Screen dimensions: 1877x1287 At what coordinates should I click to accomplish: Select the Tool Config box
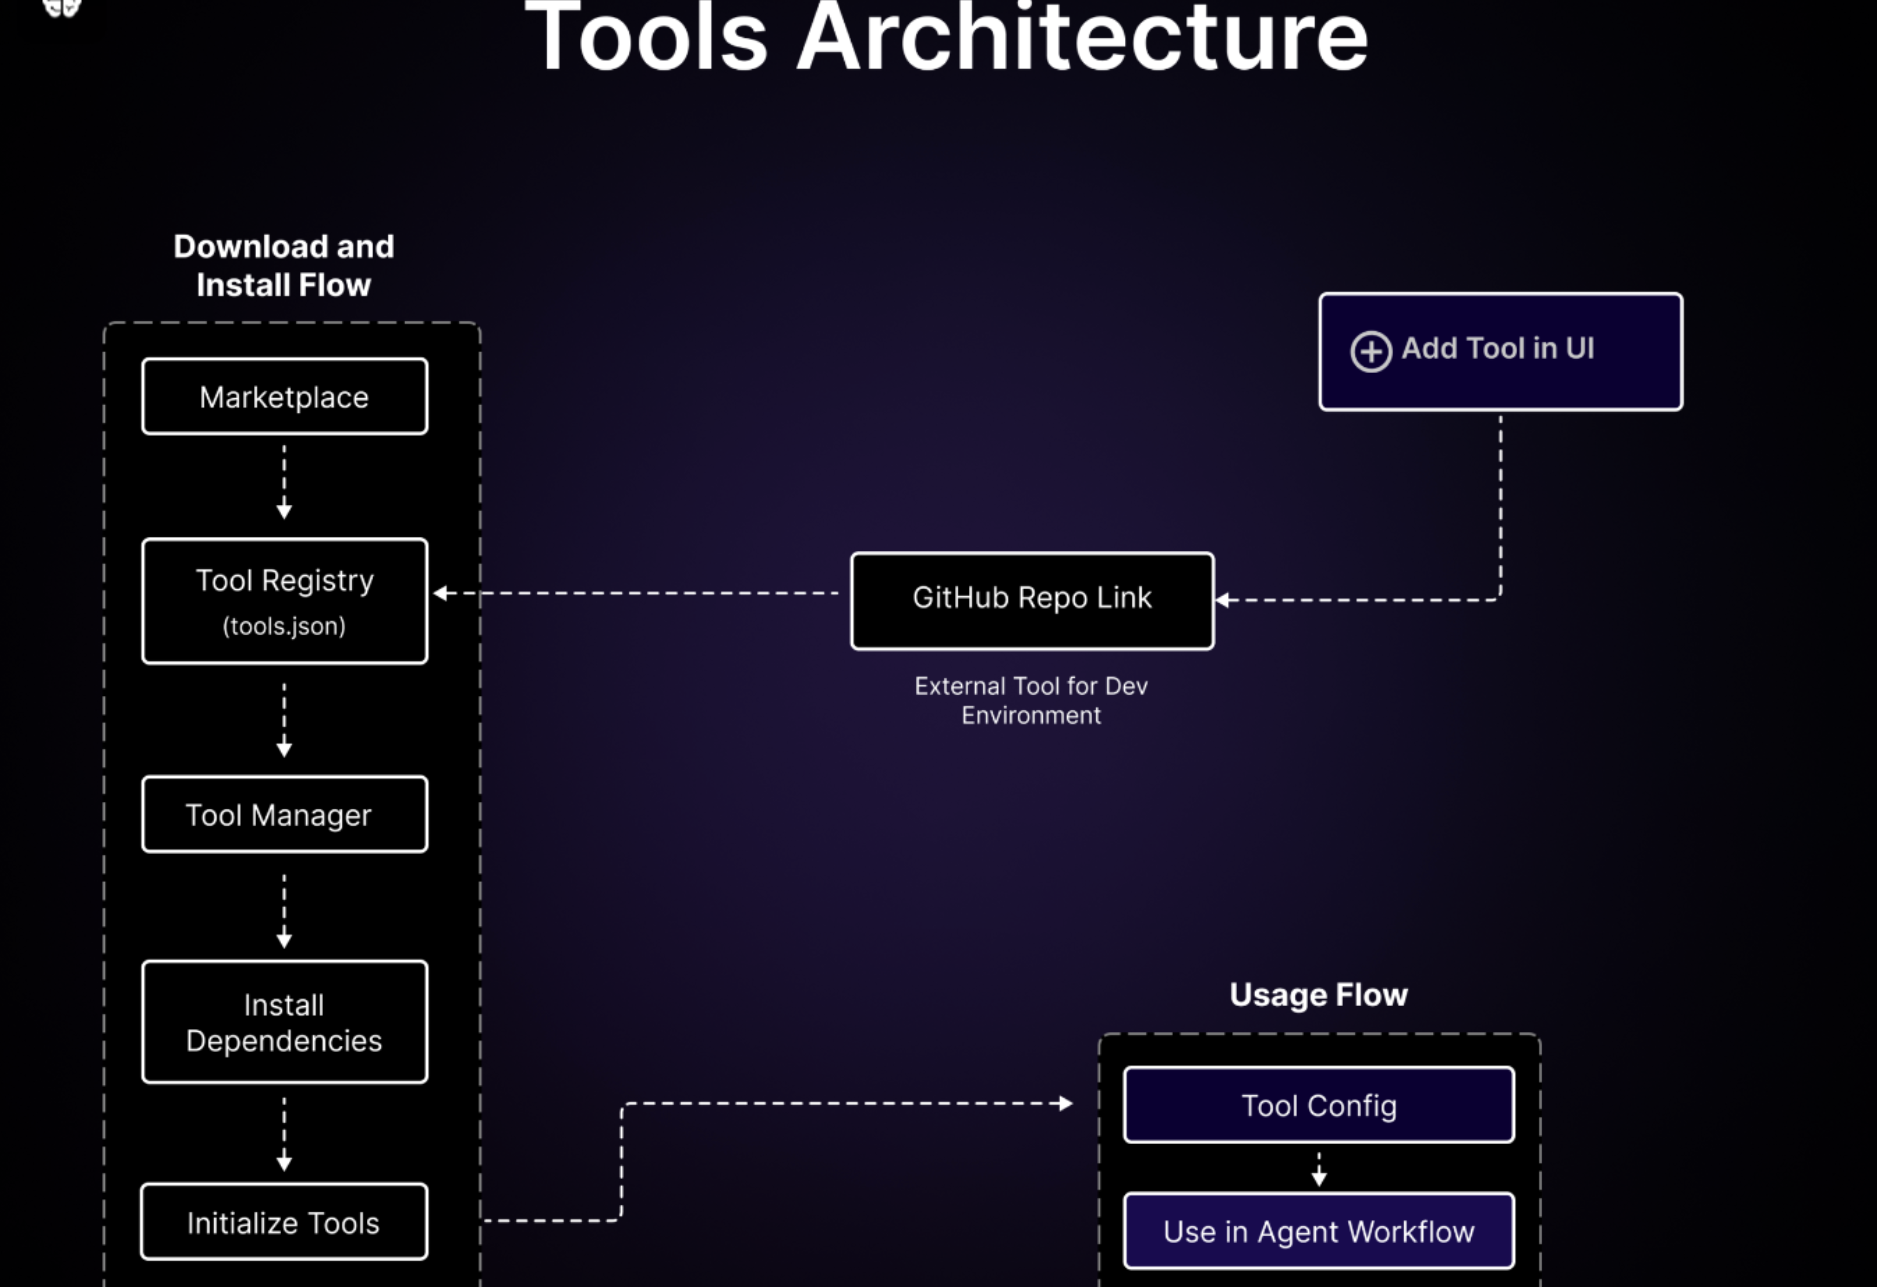(x=1319, y=1105)
